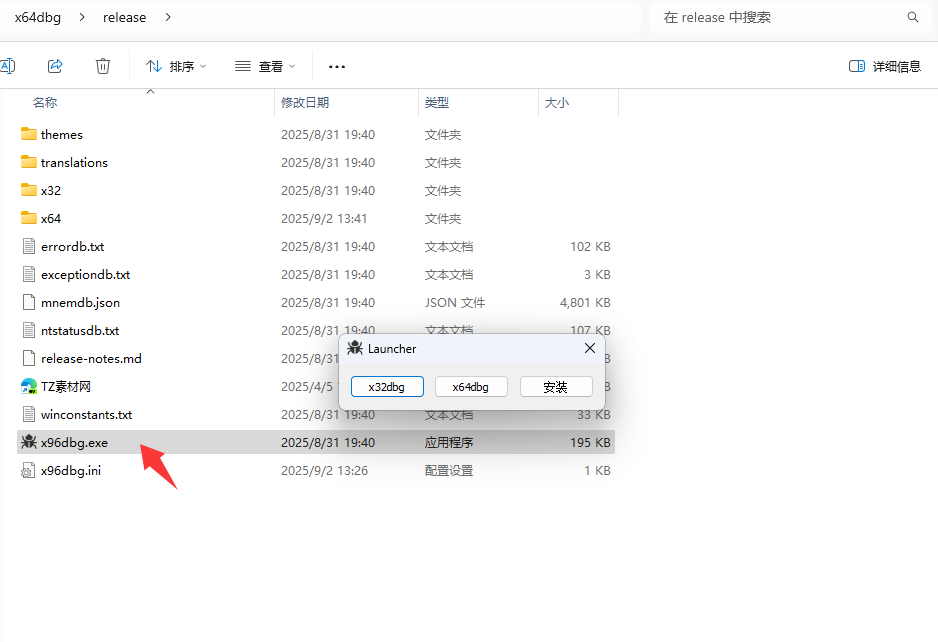The image size is (938, 642).
Task: Click the Delete trash icon
Action: coord(103,66)
